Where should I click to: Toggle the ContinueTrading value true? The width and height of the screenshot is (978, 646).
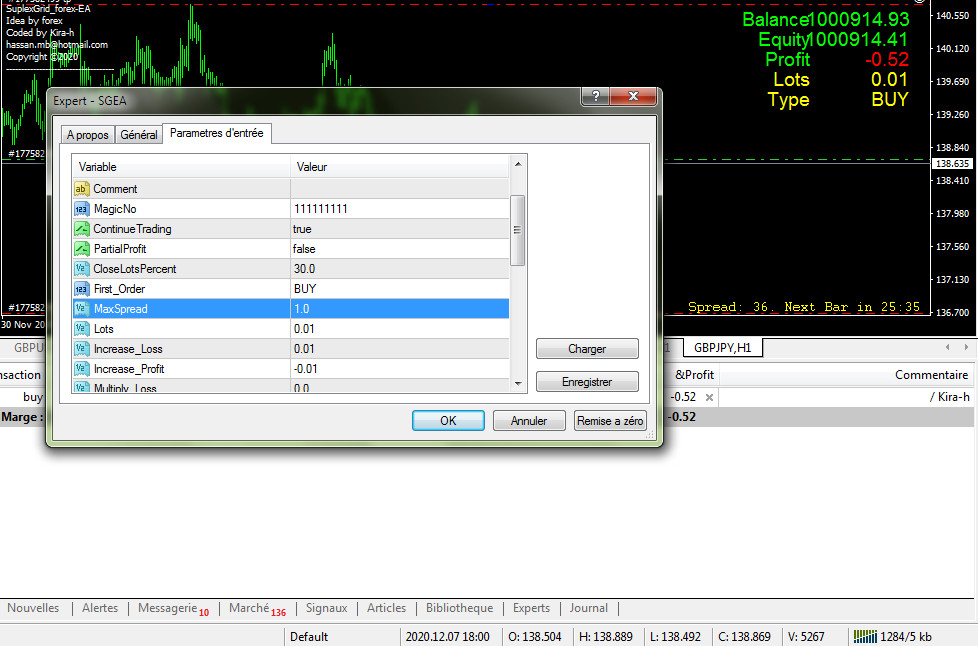coord(400,229)
